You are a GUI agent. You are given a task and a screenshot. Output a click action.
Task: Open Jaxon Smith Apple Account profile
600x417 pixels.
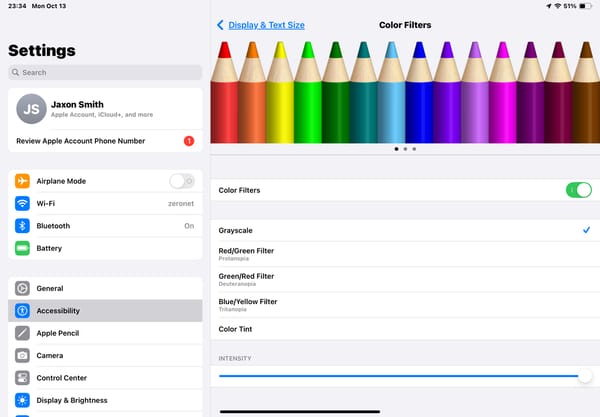point(105,109)
